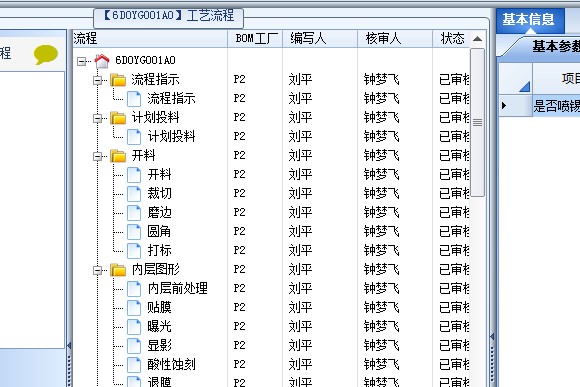Click the document icon next to 圆角
This screenshot has width=580, height=387.
(134, 232)
